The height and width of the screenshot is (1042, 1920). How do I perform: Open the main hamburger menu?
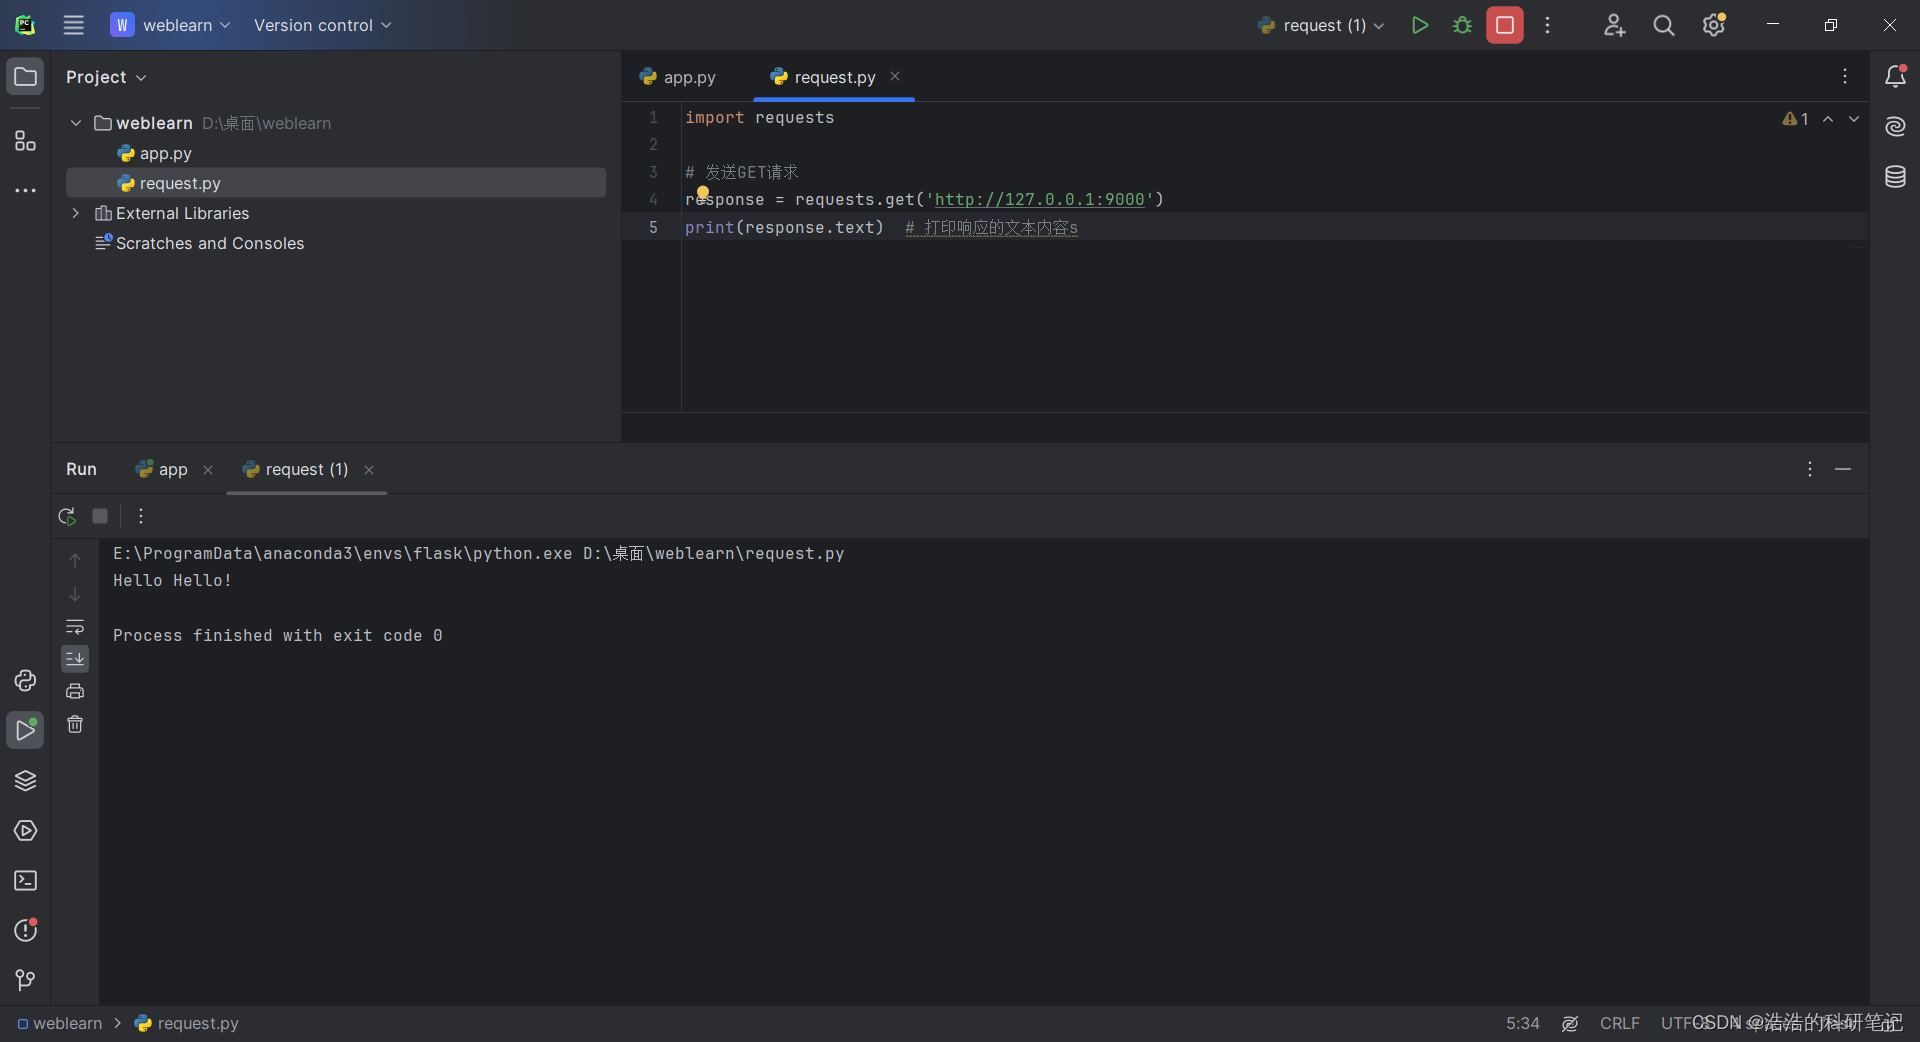tap(73, 25)
